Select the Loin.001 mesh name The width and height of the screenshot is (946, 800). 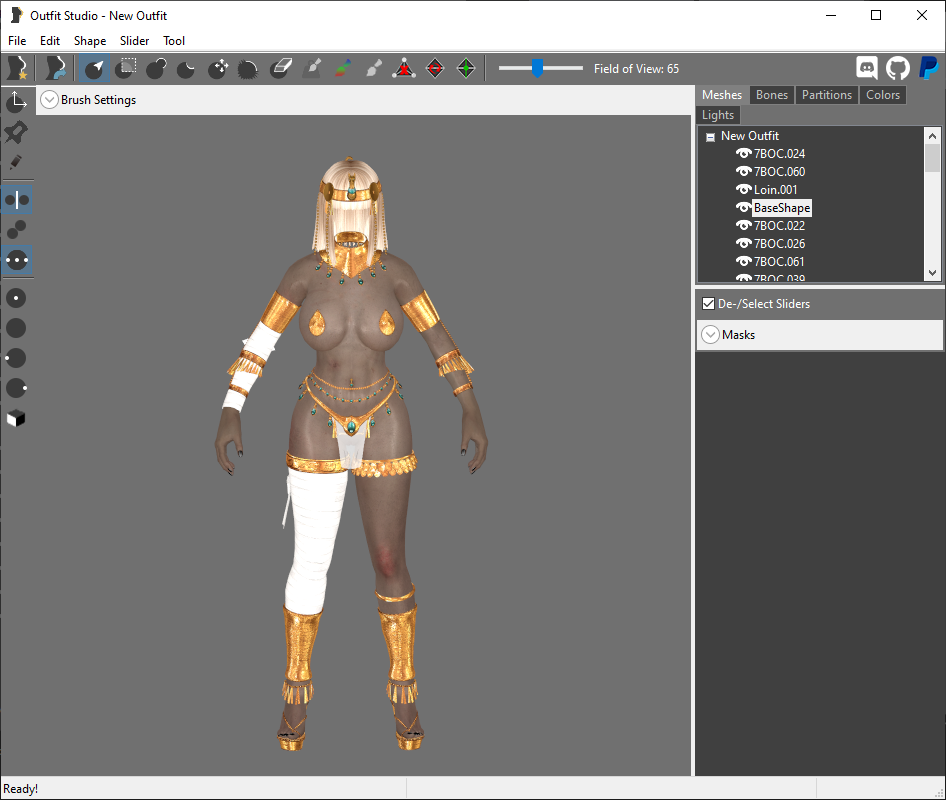(775, 189)
